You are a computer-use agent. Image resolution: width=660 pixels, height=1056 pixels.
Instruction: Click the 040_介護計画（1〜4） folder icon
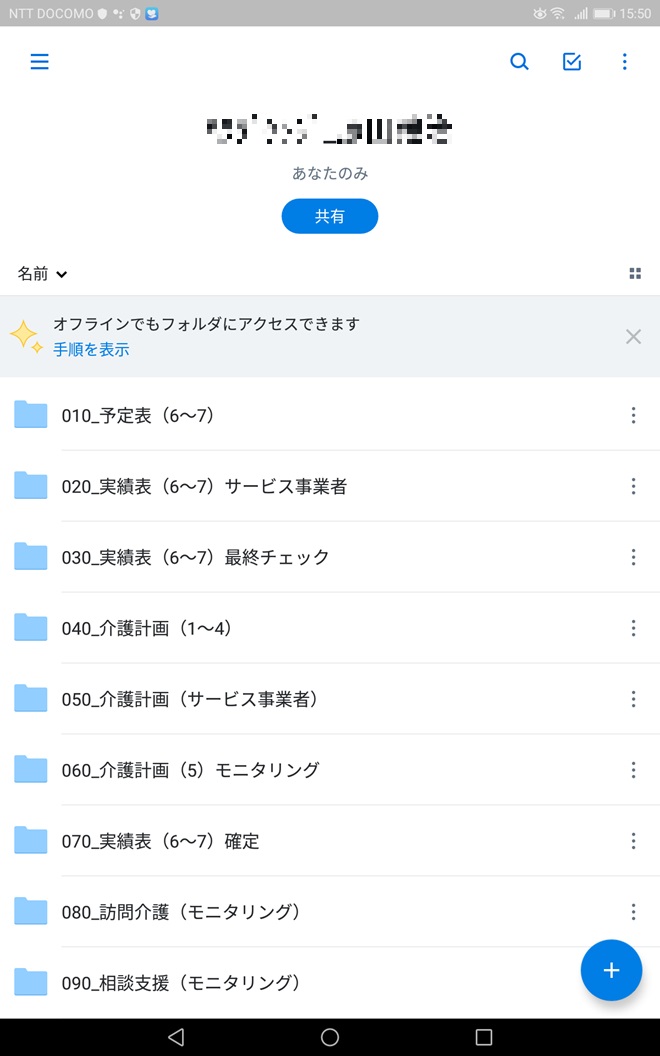[31, 628]
